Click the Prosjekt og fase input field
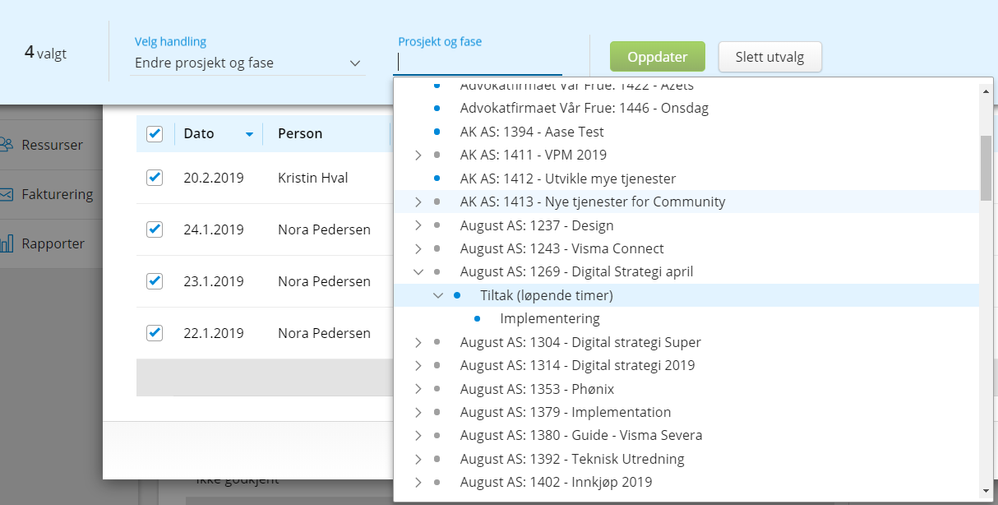The width and height of the screenshot is (998, 505). pyautogui.click(x=477, y=62)
